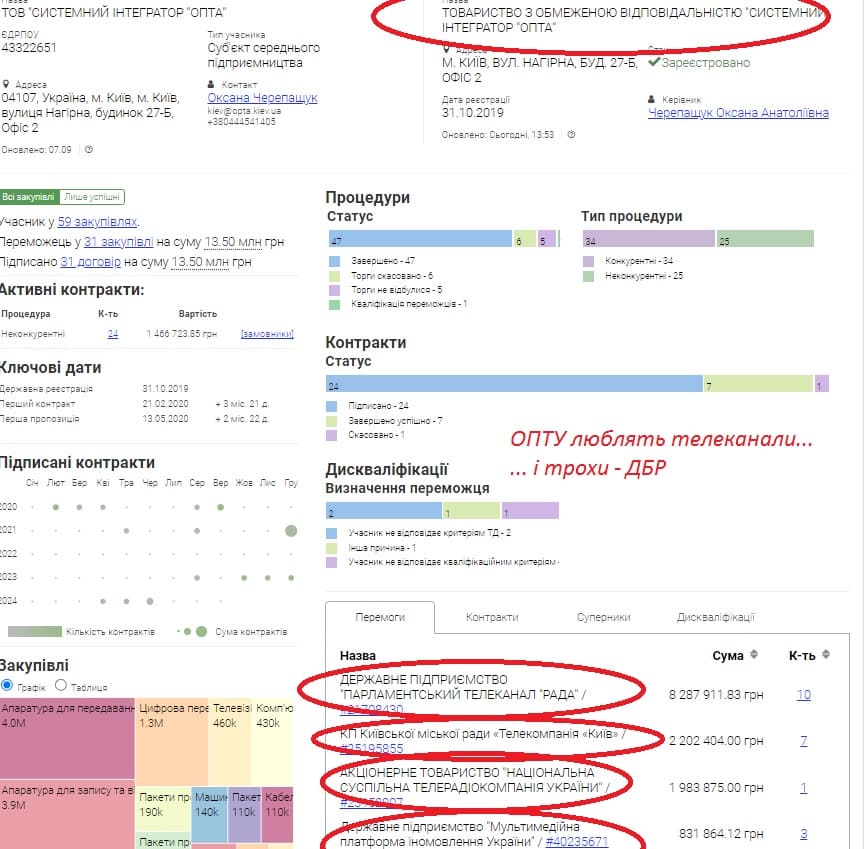Viewport: 864px width, 849px height.
Task: Click the large December 2021 contract bubble
Action: point(291,530)
